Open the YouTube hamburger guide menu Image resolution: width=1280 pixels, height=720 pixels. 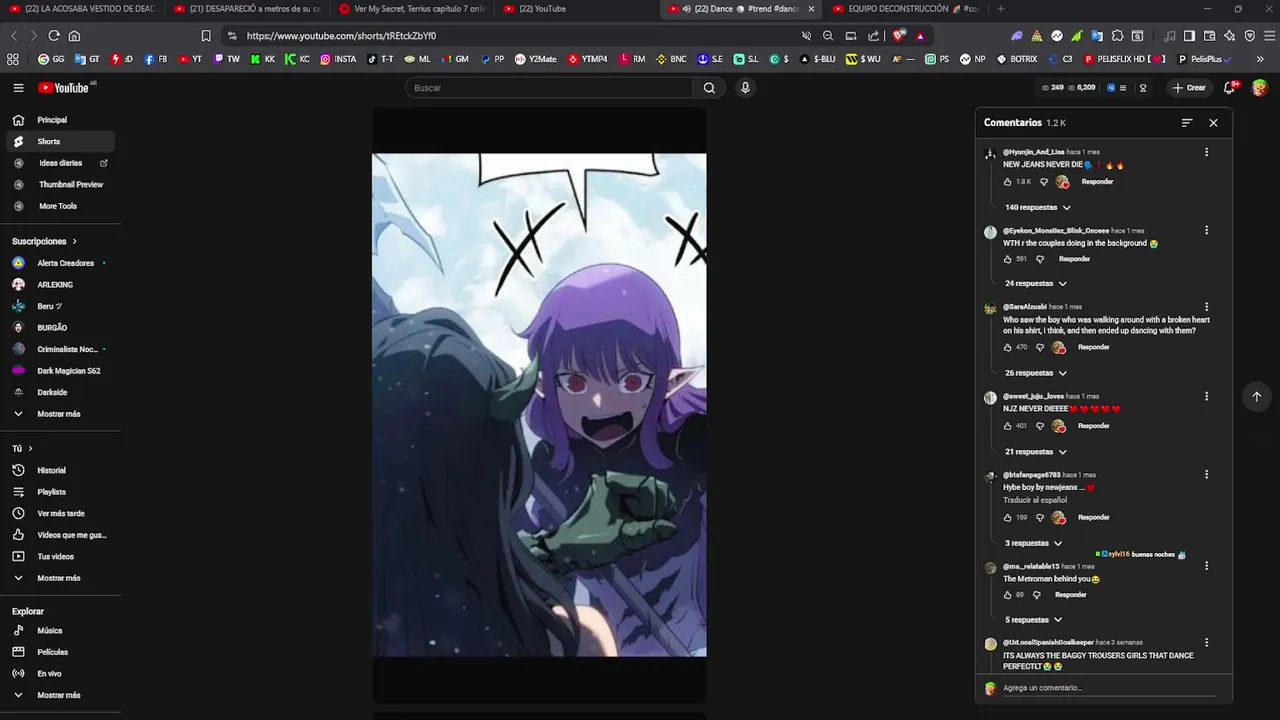click(18, 88)
